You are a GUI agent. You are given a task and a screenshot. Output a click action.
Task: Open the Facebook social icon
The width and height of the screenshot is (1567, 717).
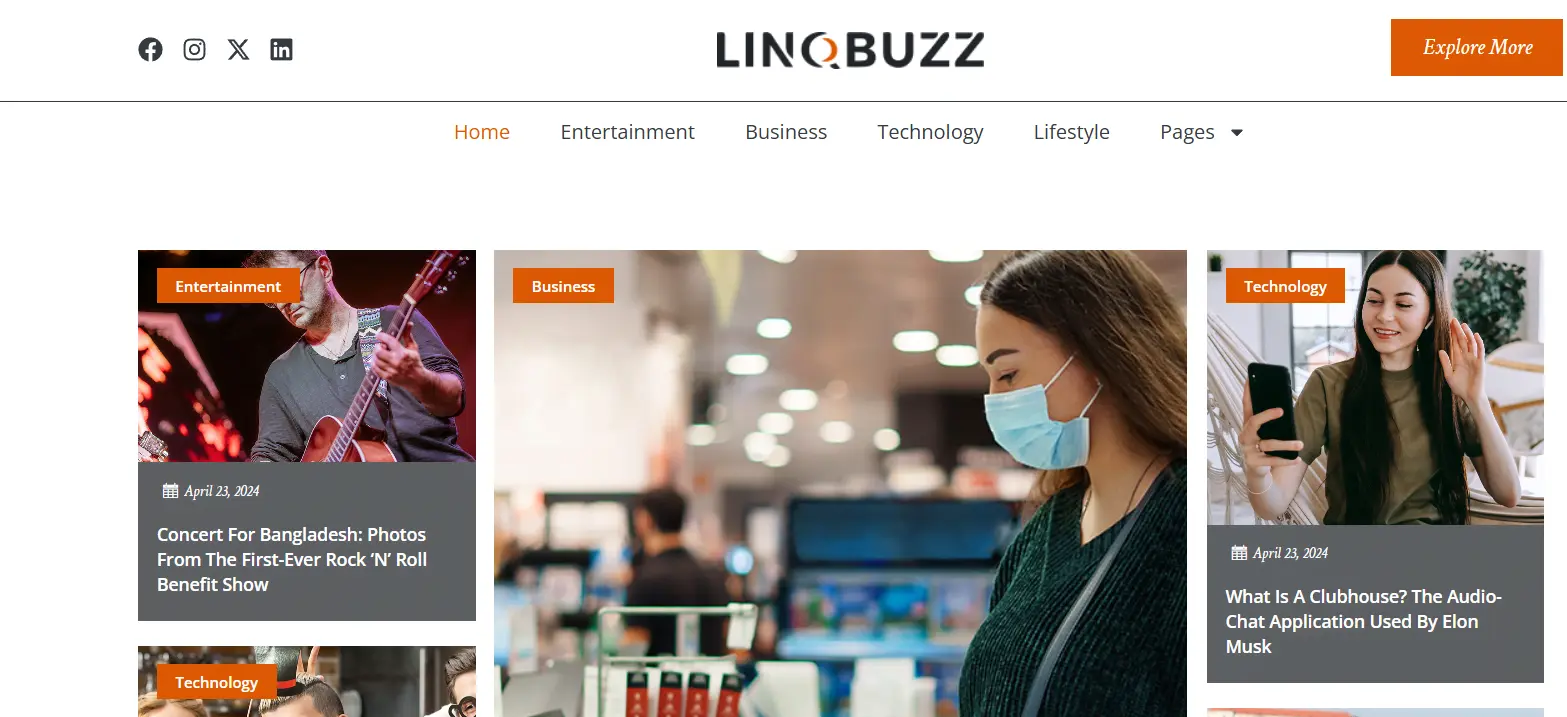click(x=150, y=49)
